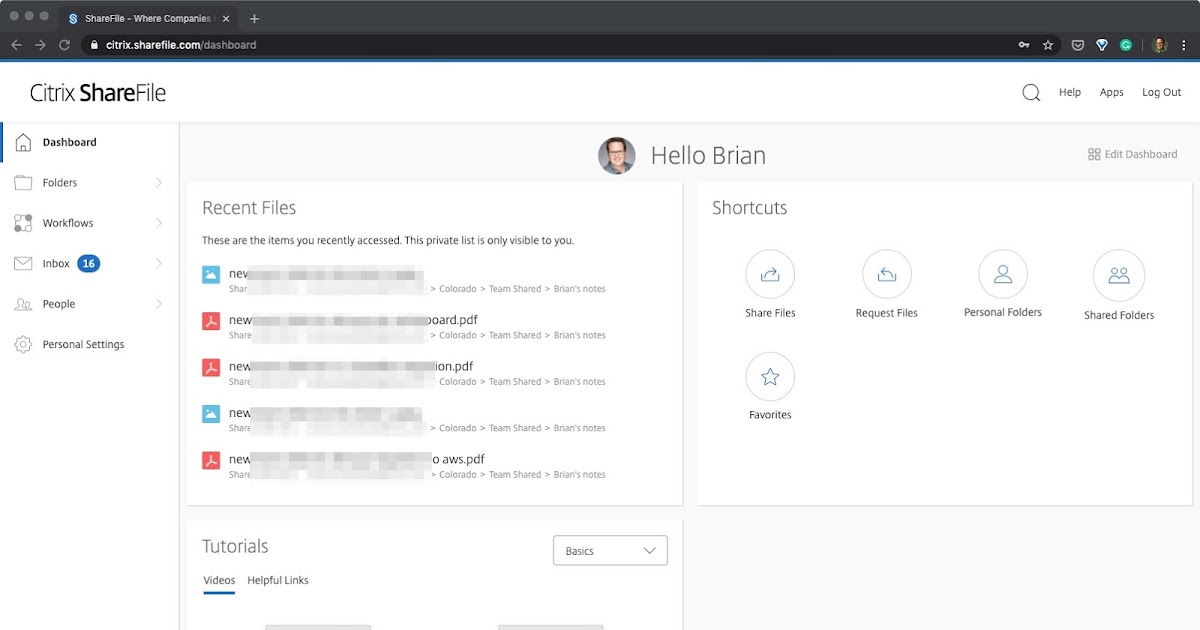This screenshot has height=630, width=1200.
Task: Open the Request Files shortcut
Action: click(886, 273)
